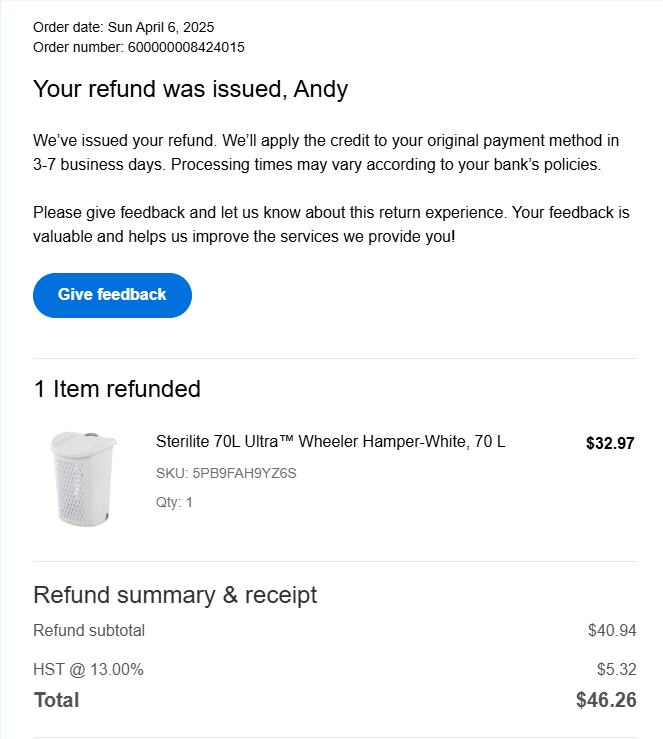Screen dimensions: 663x739
Task: Click the white hamper product thumbnail
Action: pos(83,476)
